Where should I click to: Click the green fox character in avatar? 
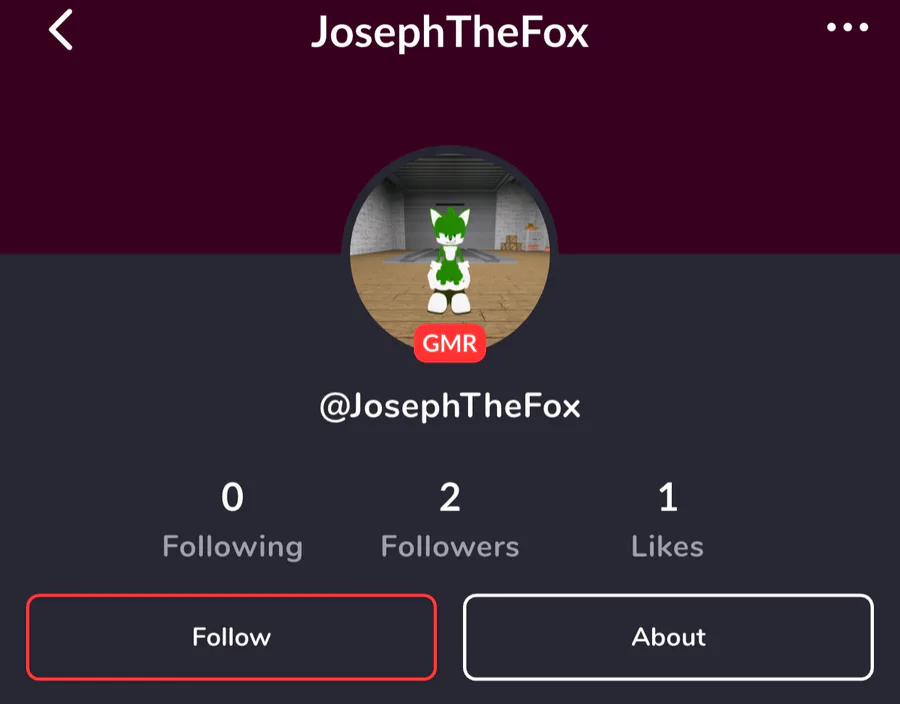point(449,259)
